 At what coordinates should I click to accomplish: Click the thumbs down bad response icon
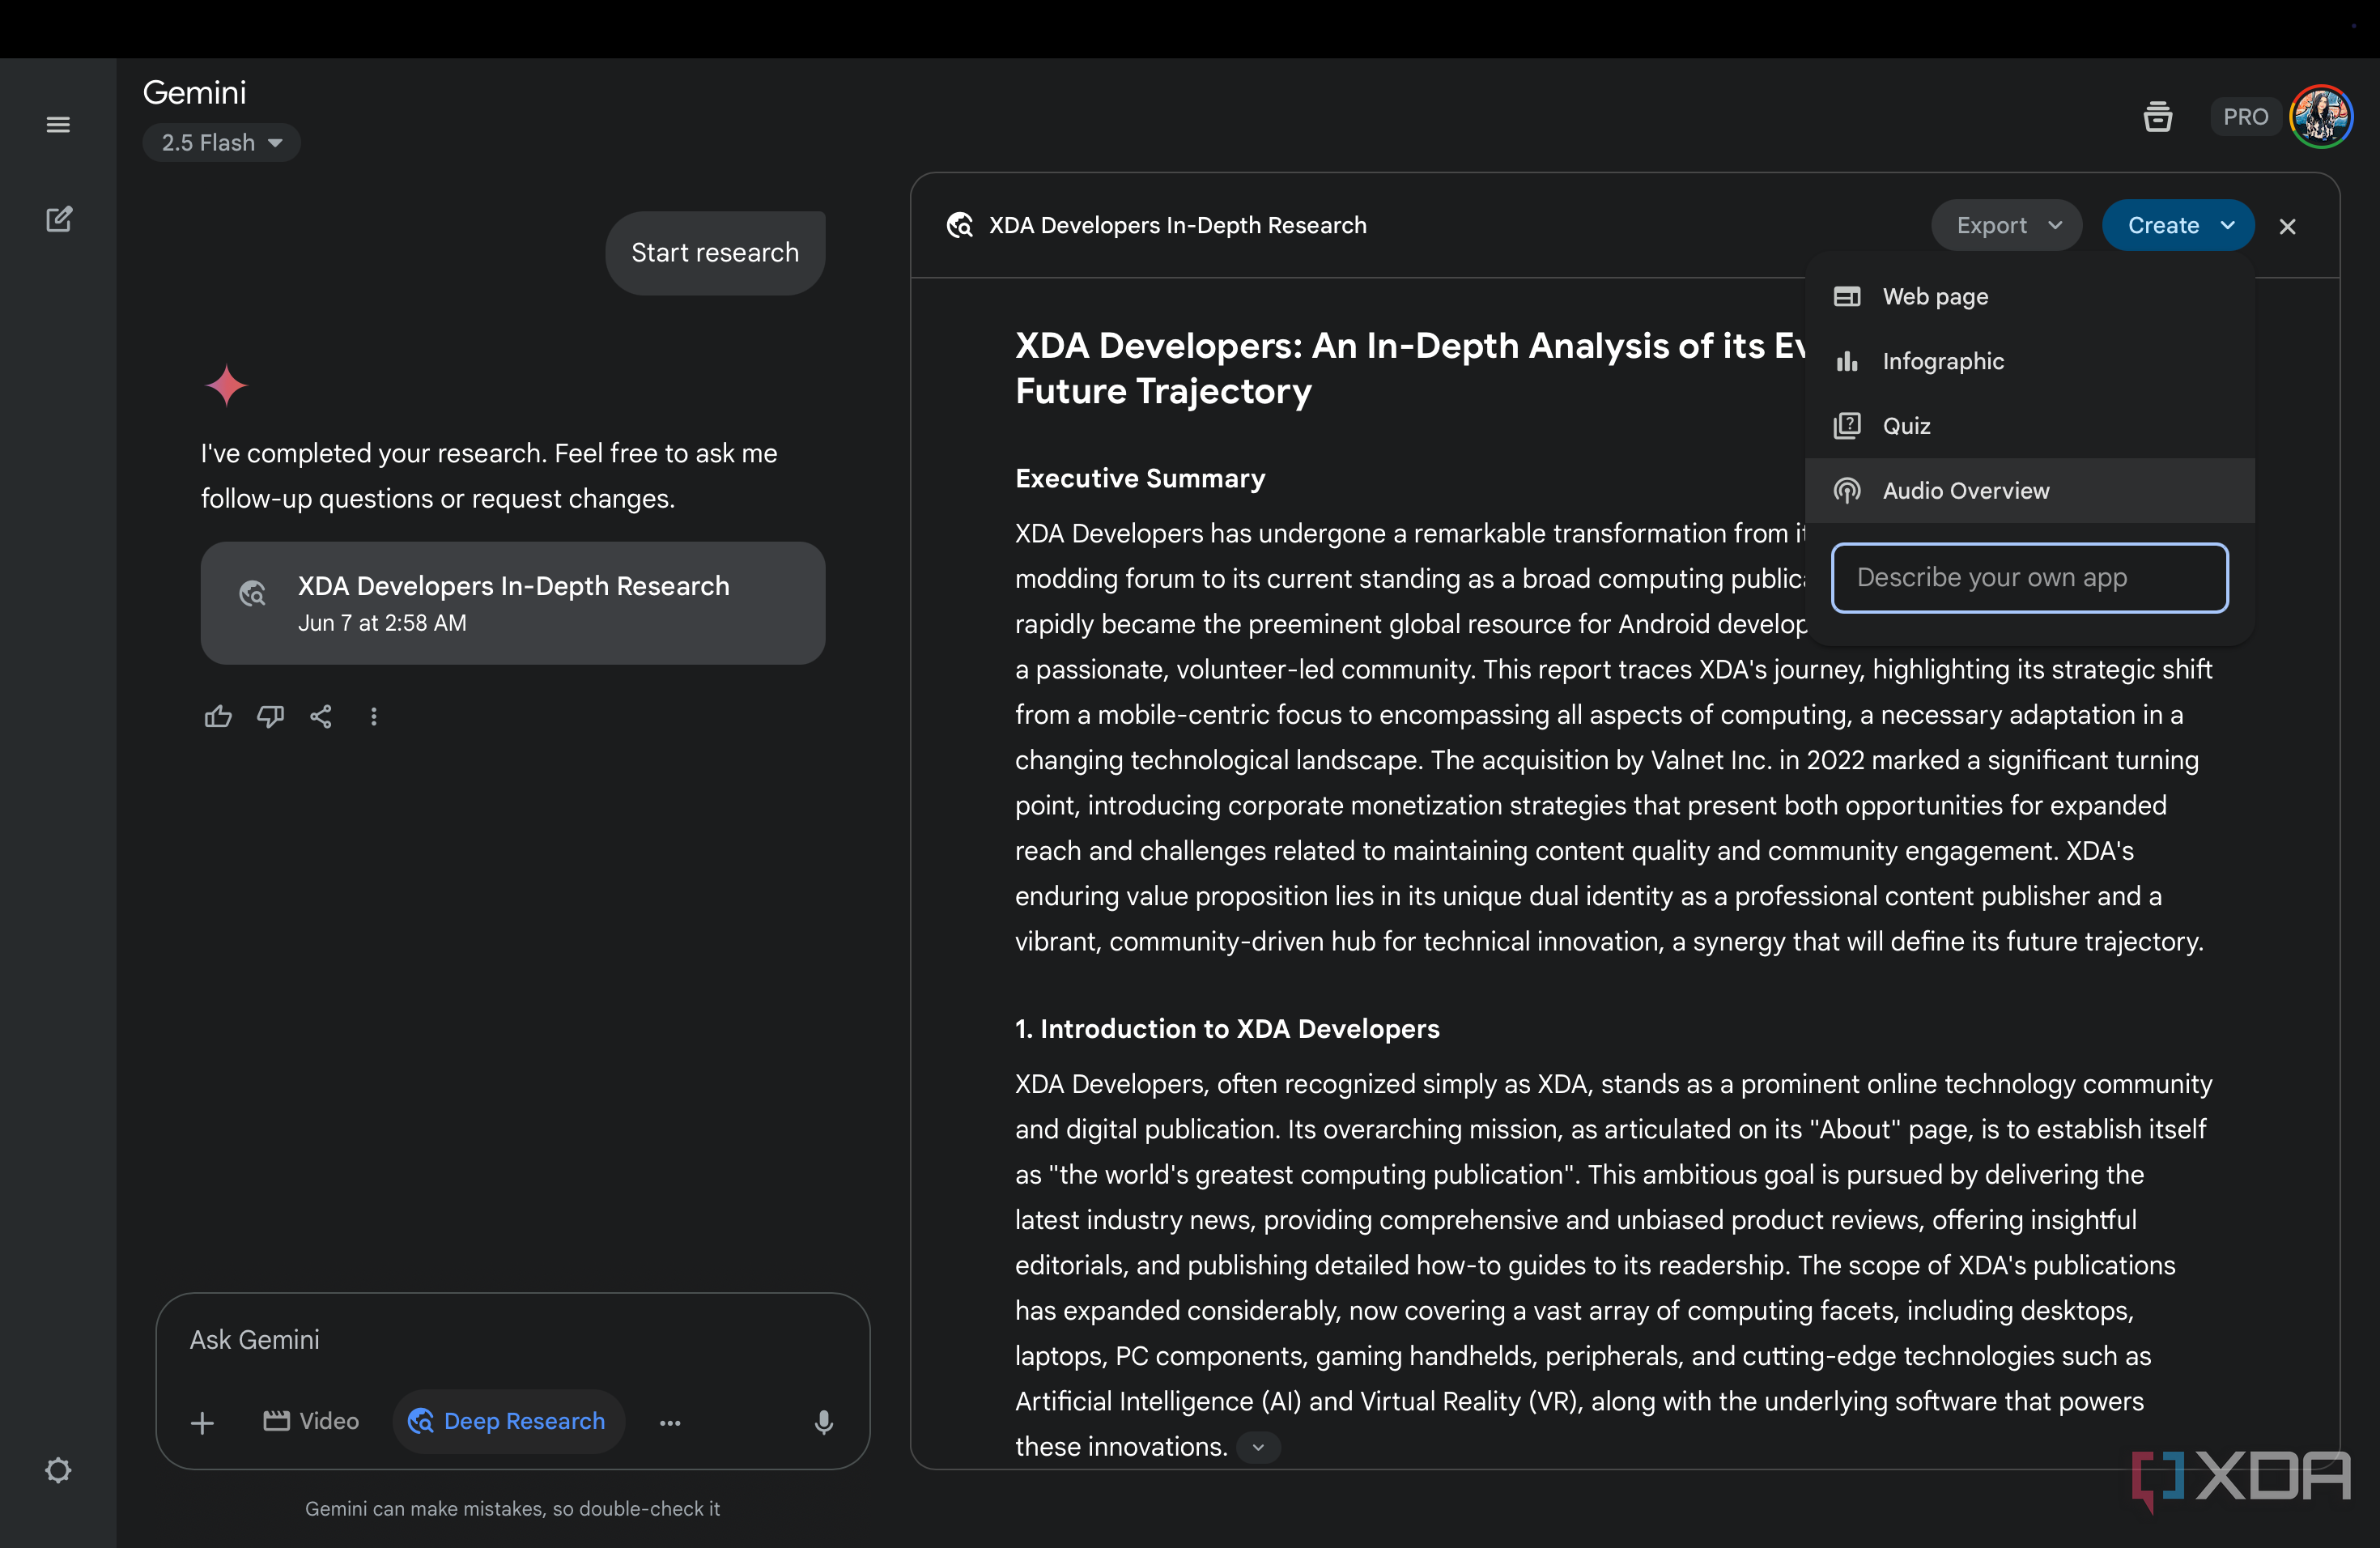(x=270, y=716)
